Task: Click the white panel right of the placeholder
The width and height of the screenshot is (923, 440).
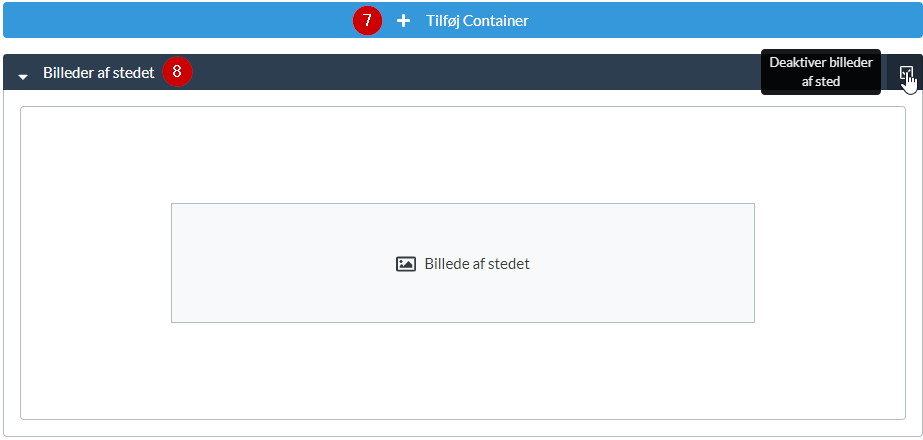Action: tap(830, 263)
